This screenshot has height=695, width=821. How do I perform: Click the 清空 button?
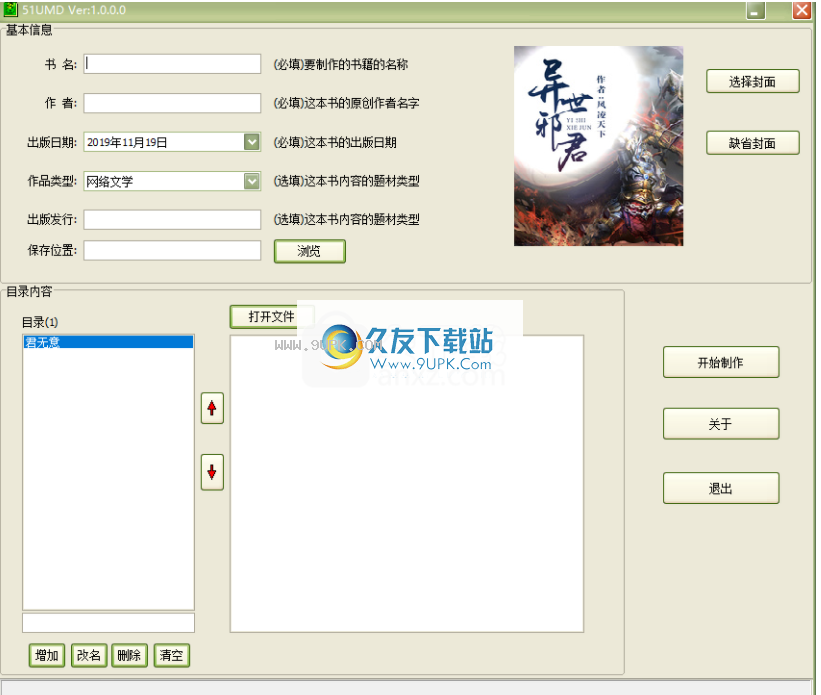click(x=172, y=655)
